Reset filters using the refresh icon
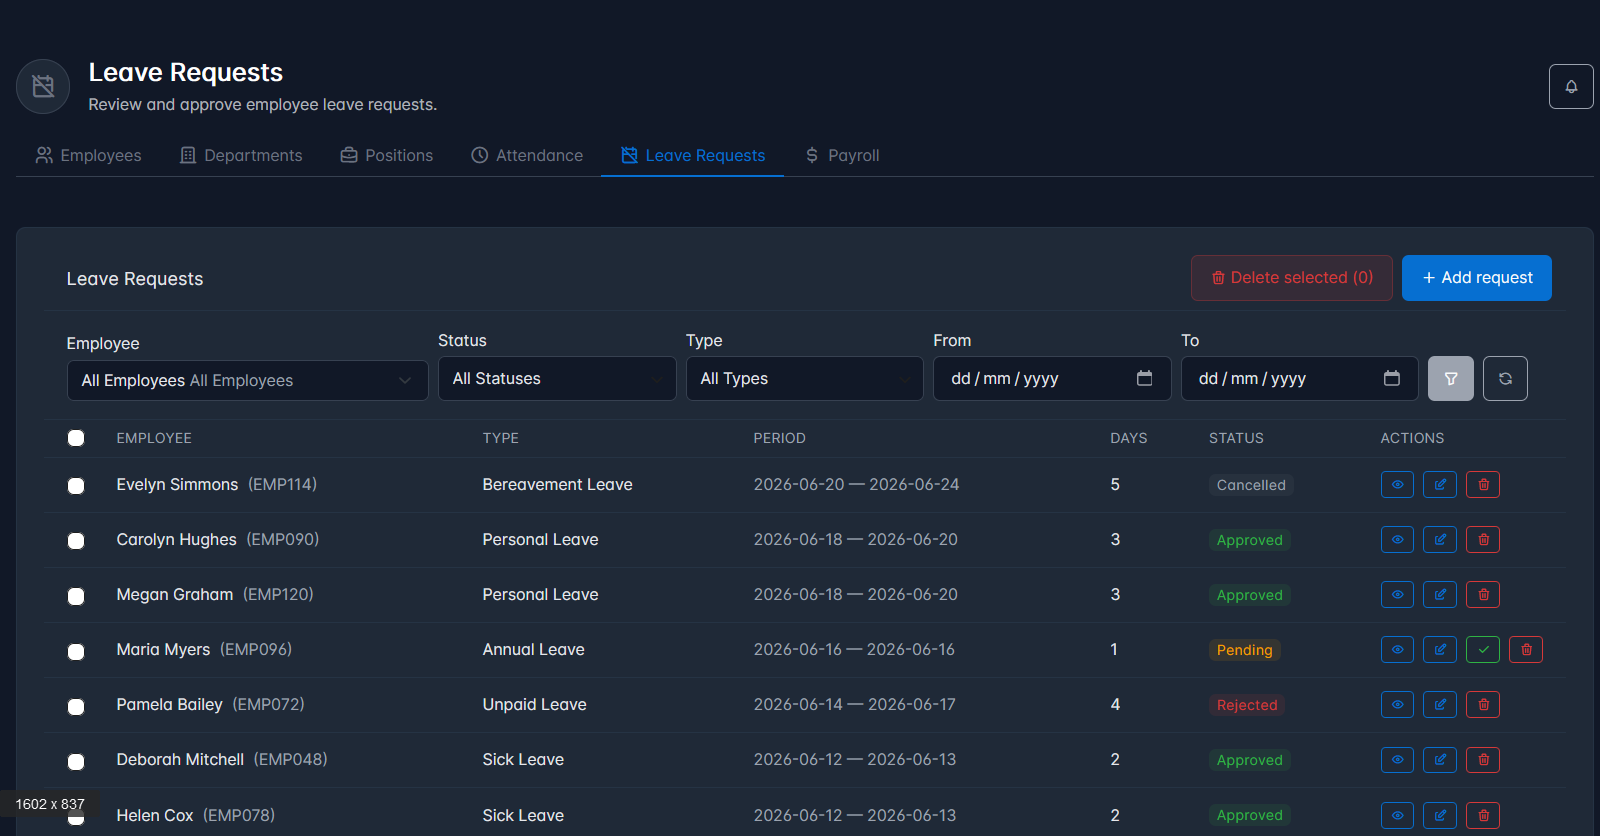Image resolution: width=1600 pixels, height=836 pixels. (1505, 379)
